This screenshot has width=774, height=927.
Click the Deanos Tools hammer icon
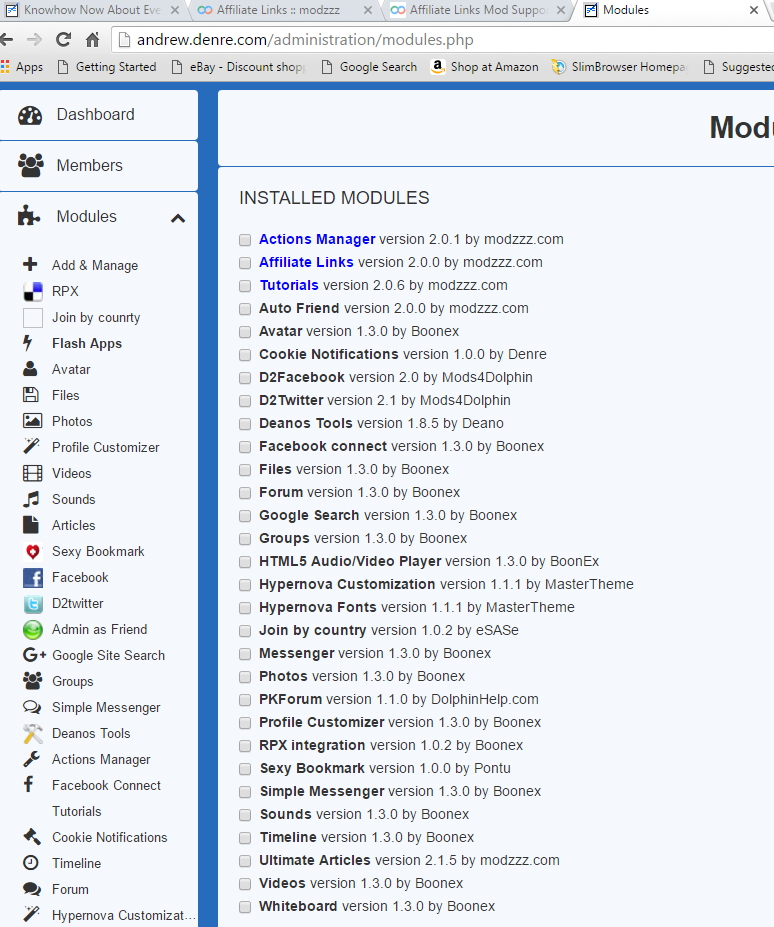[x=33, y=734]
